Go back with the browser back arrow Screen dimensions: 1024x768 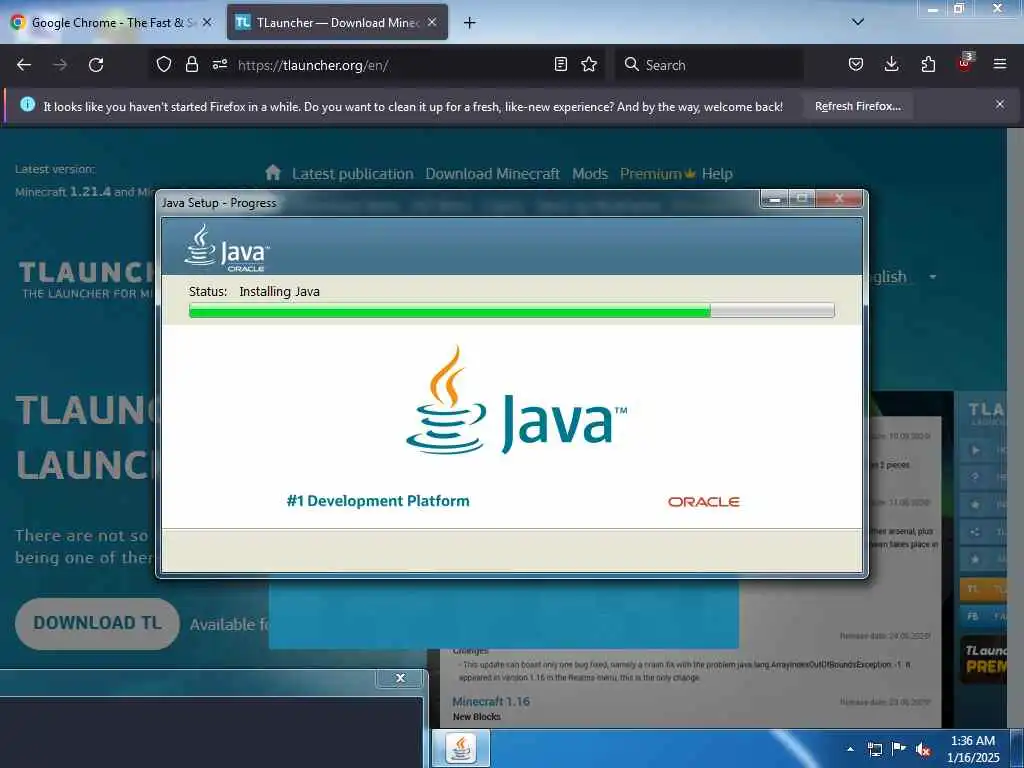24,65
